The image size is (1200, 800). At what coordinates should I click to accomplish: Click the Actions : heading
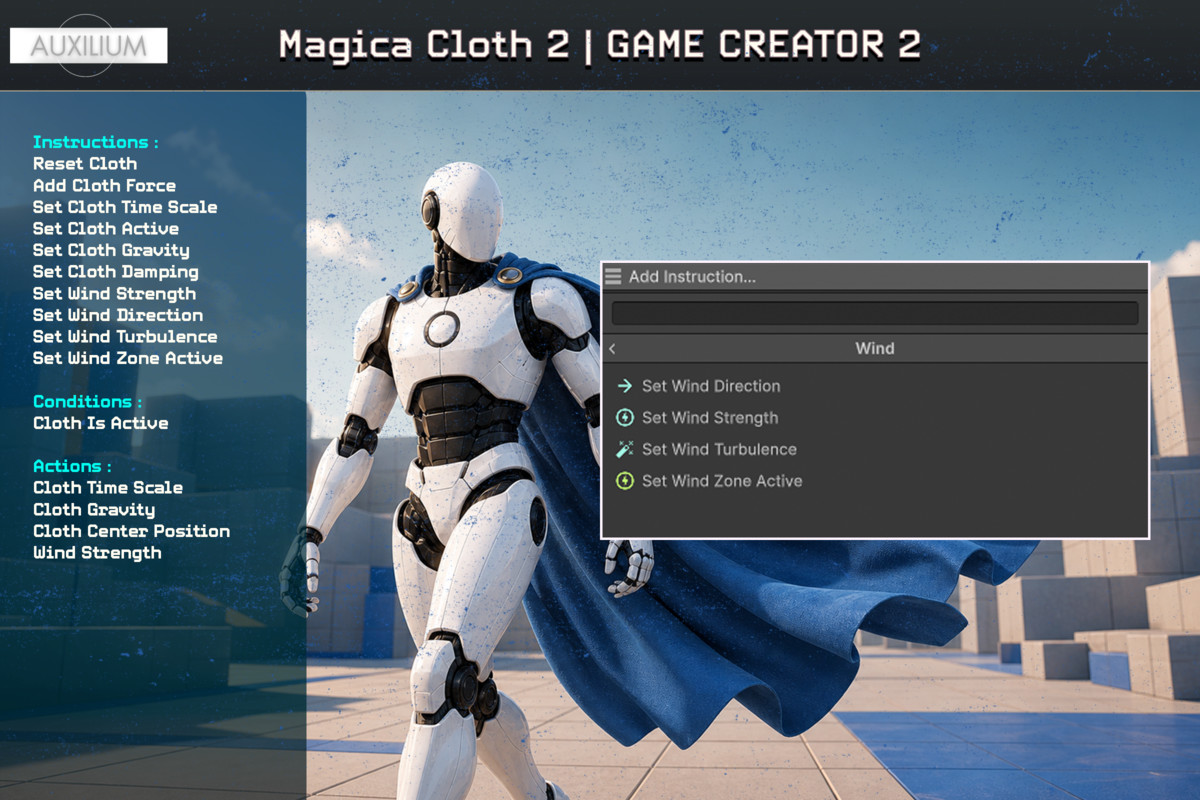point(72,466)
